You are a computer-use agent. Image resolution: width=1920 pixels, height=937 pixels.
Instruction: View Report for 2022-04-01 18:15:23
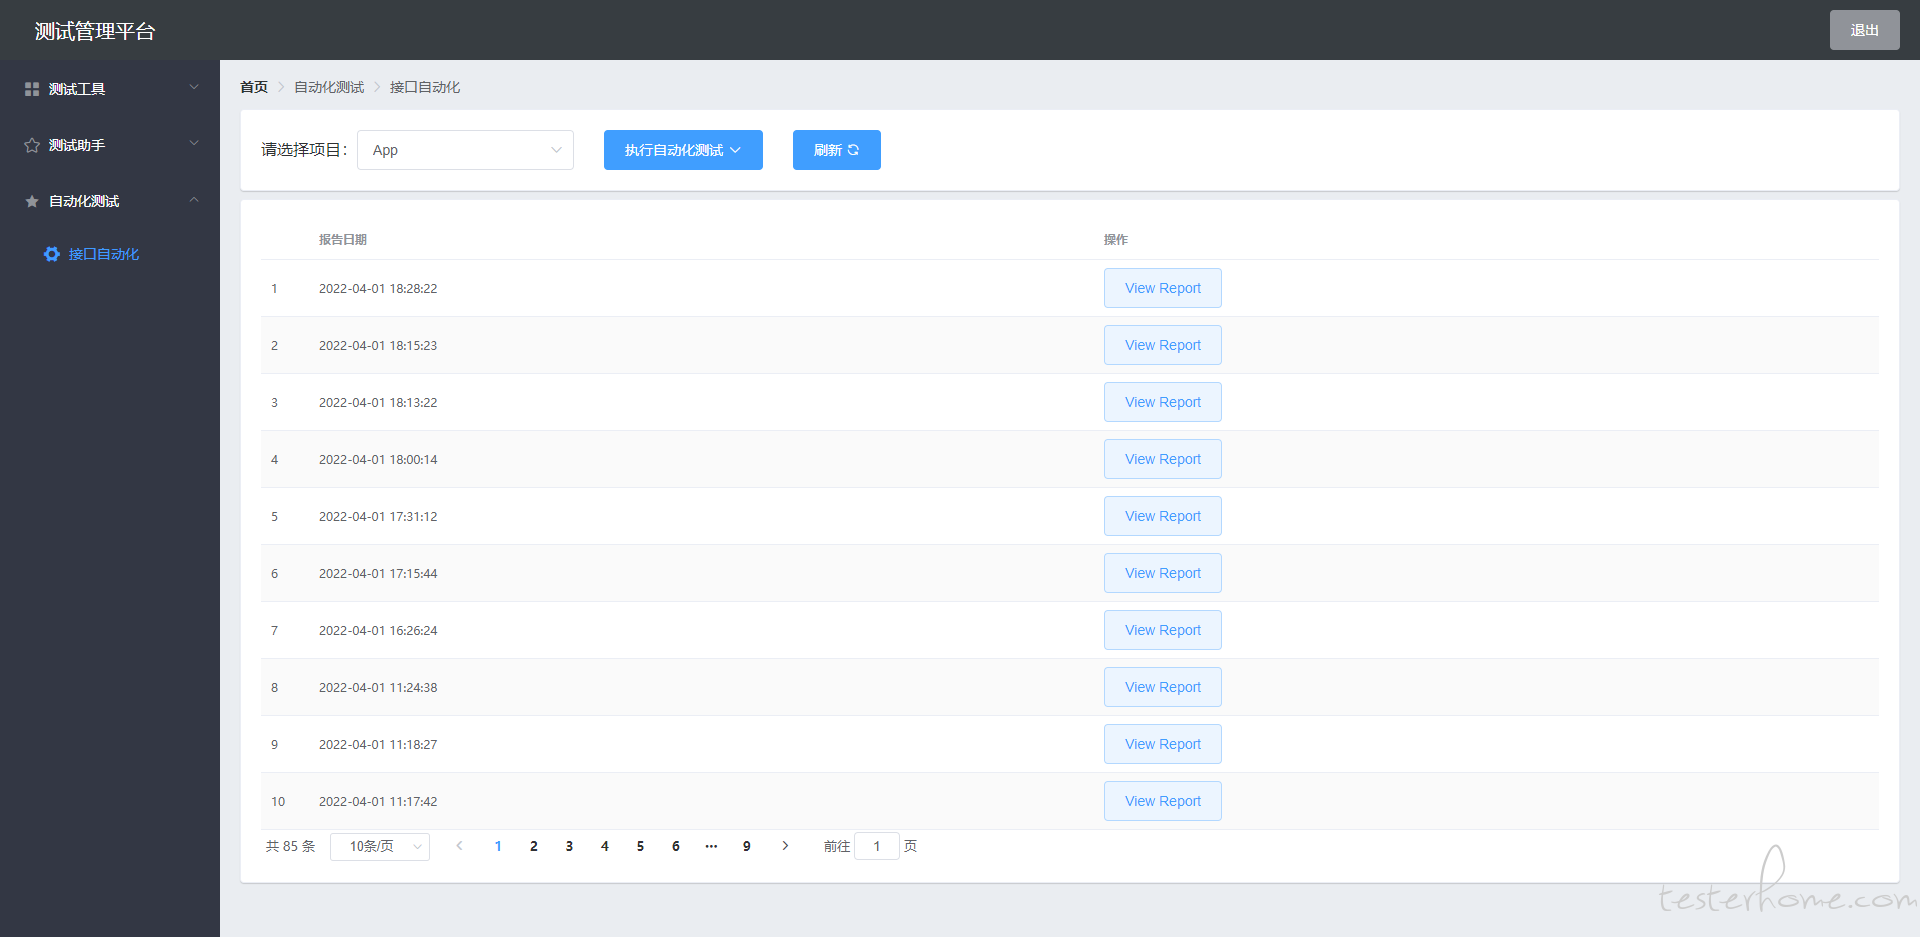[x=1163, y=345]
